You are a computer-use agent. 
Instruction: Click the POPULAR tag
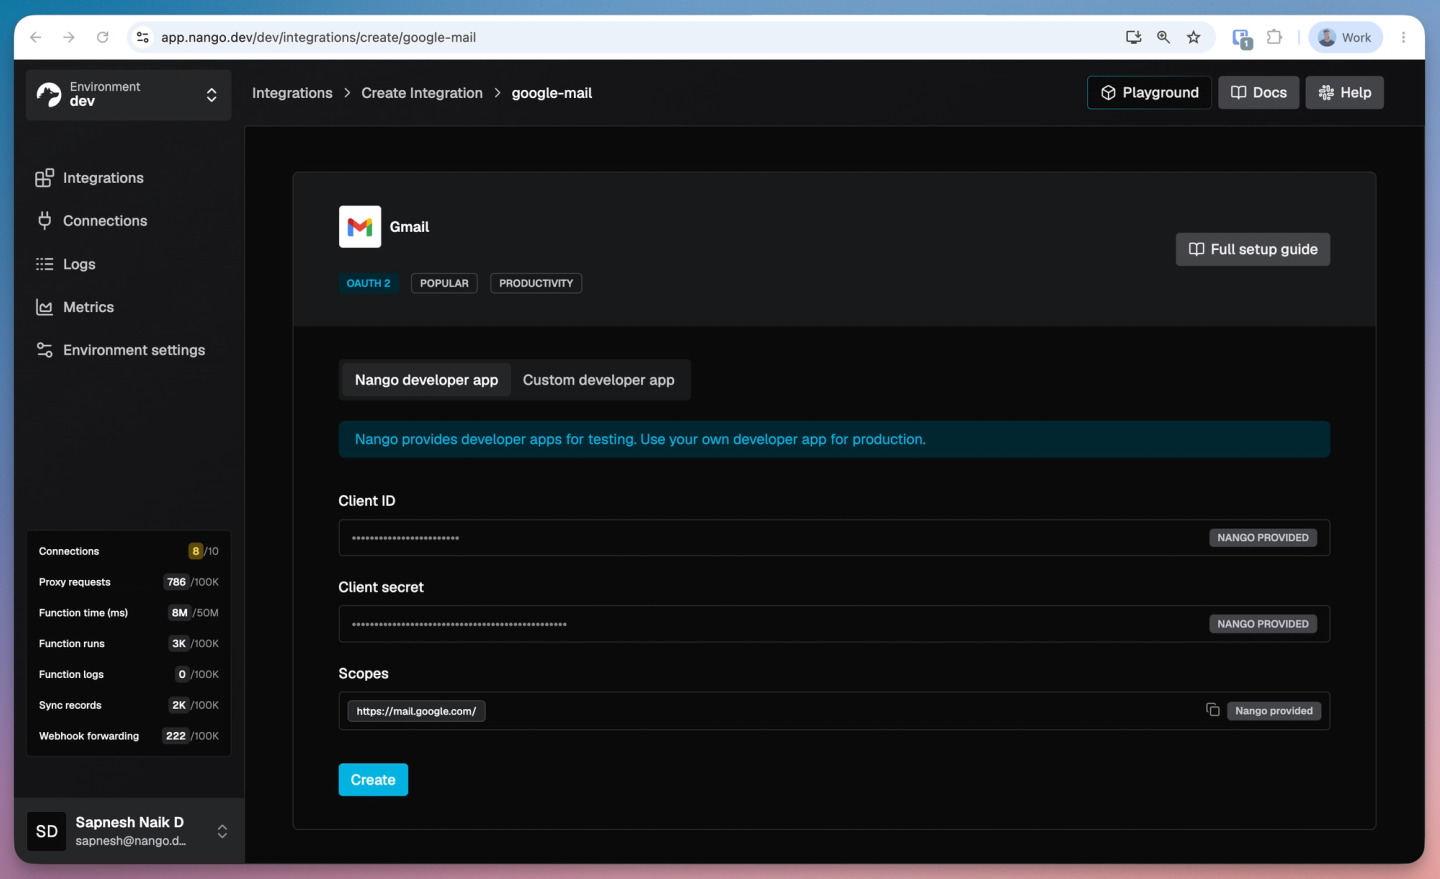(444, 283)
